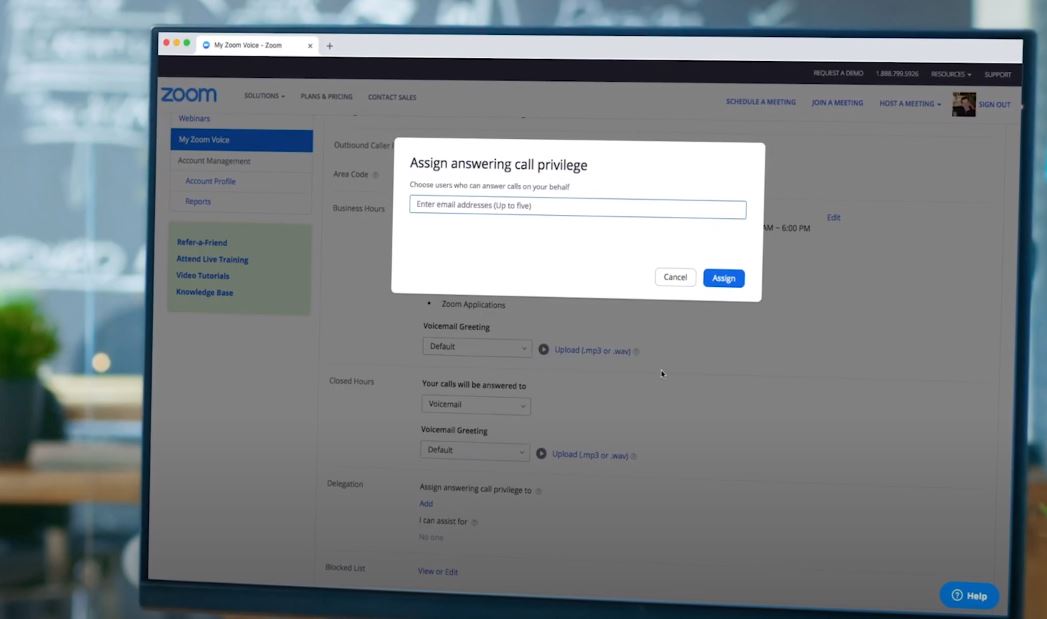The height and width of the screenshot is (619, 1047).
Task: Expand Account Management in sidebar
Action: click(x=214, y=161)
